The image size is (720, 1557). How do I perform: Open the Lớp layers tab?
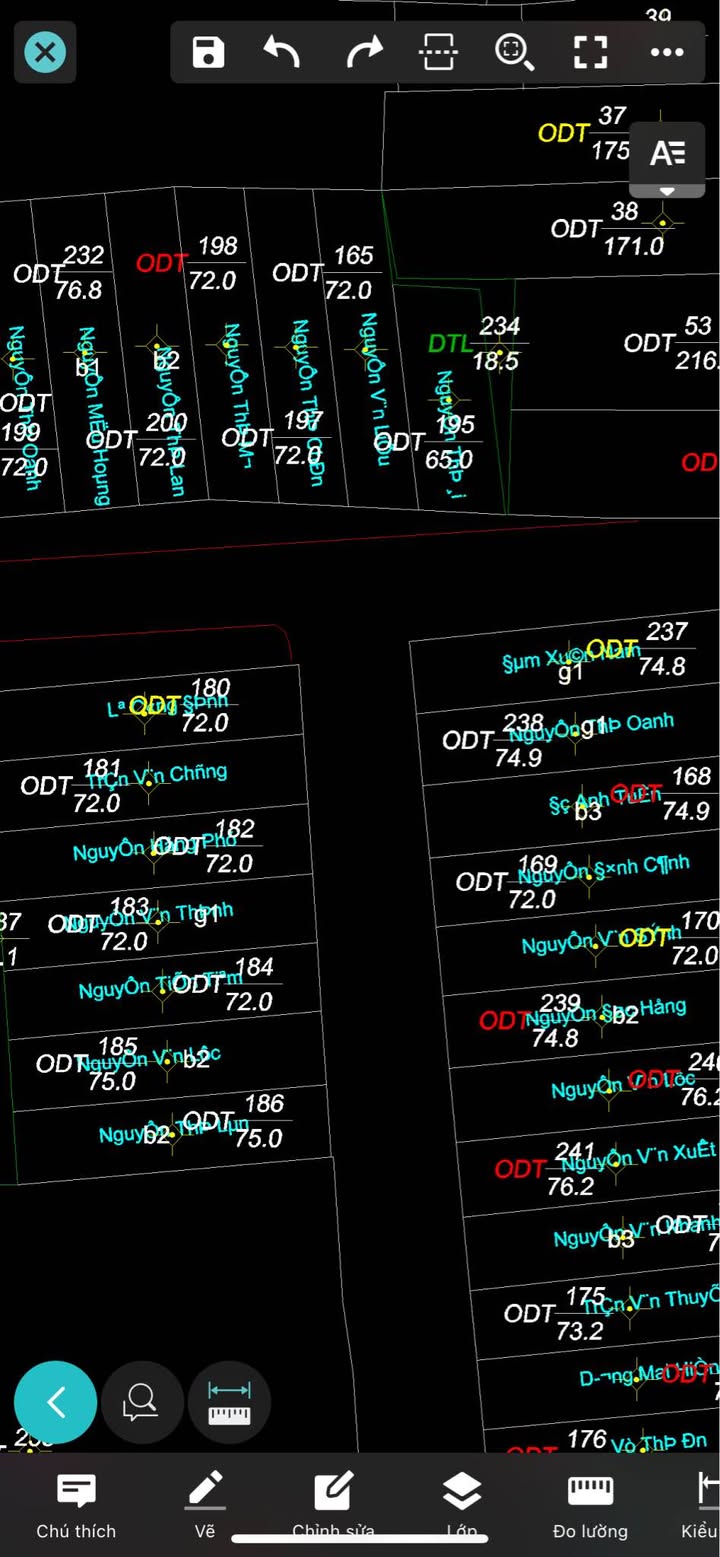[x=461, y=1505]
